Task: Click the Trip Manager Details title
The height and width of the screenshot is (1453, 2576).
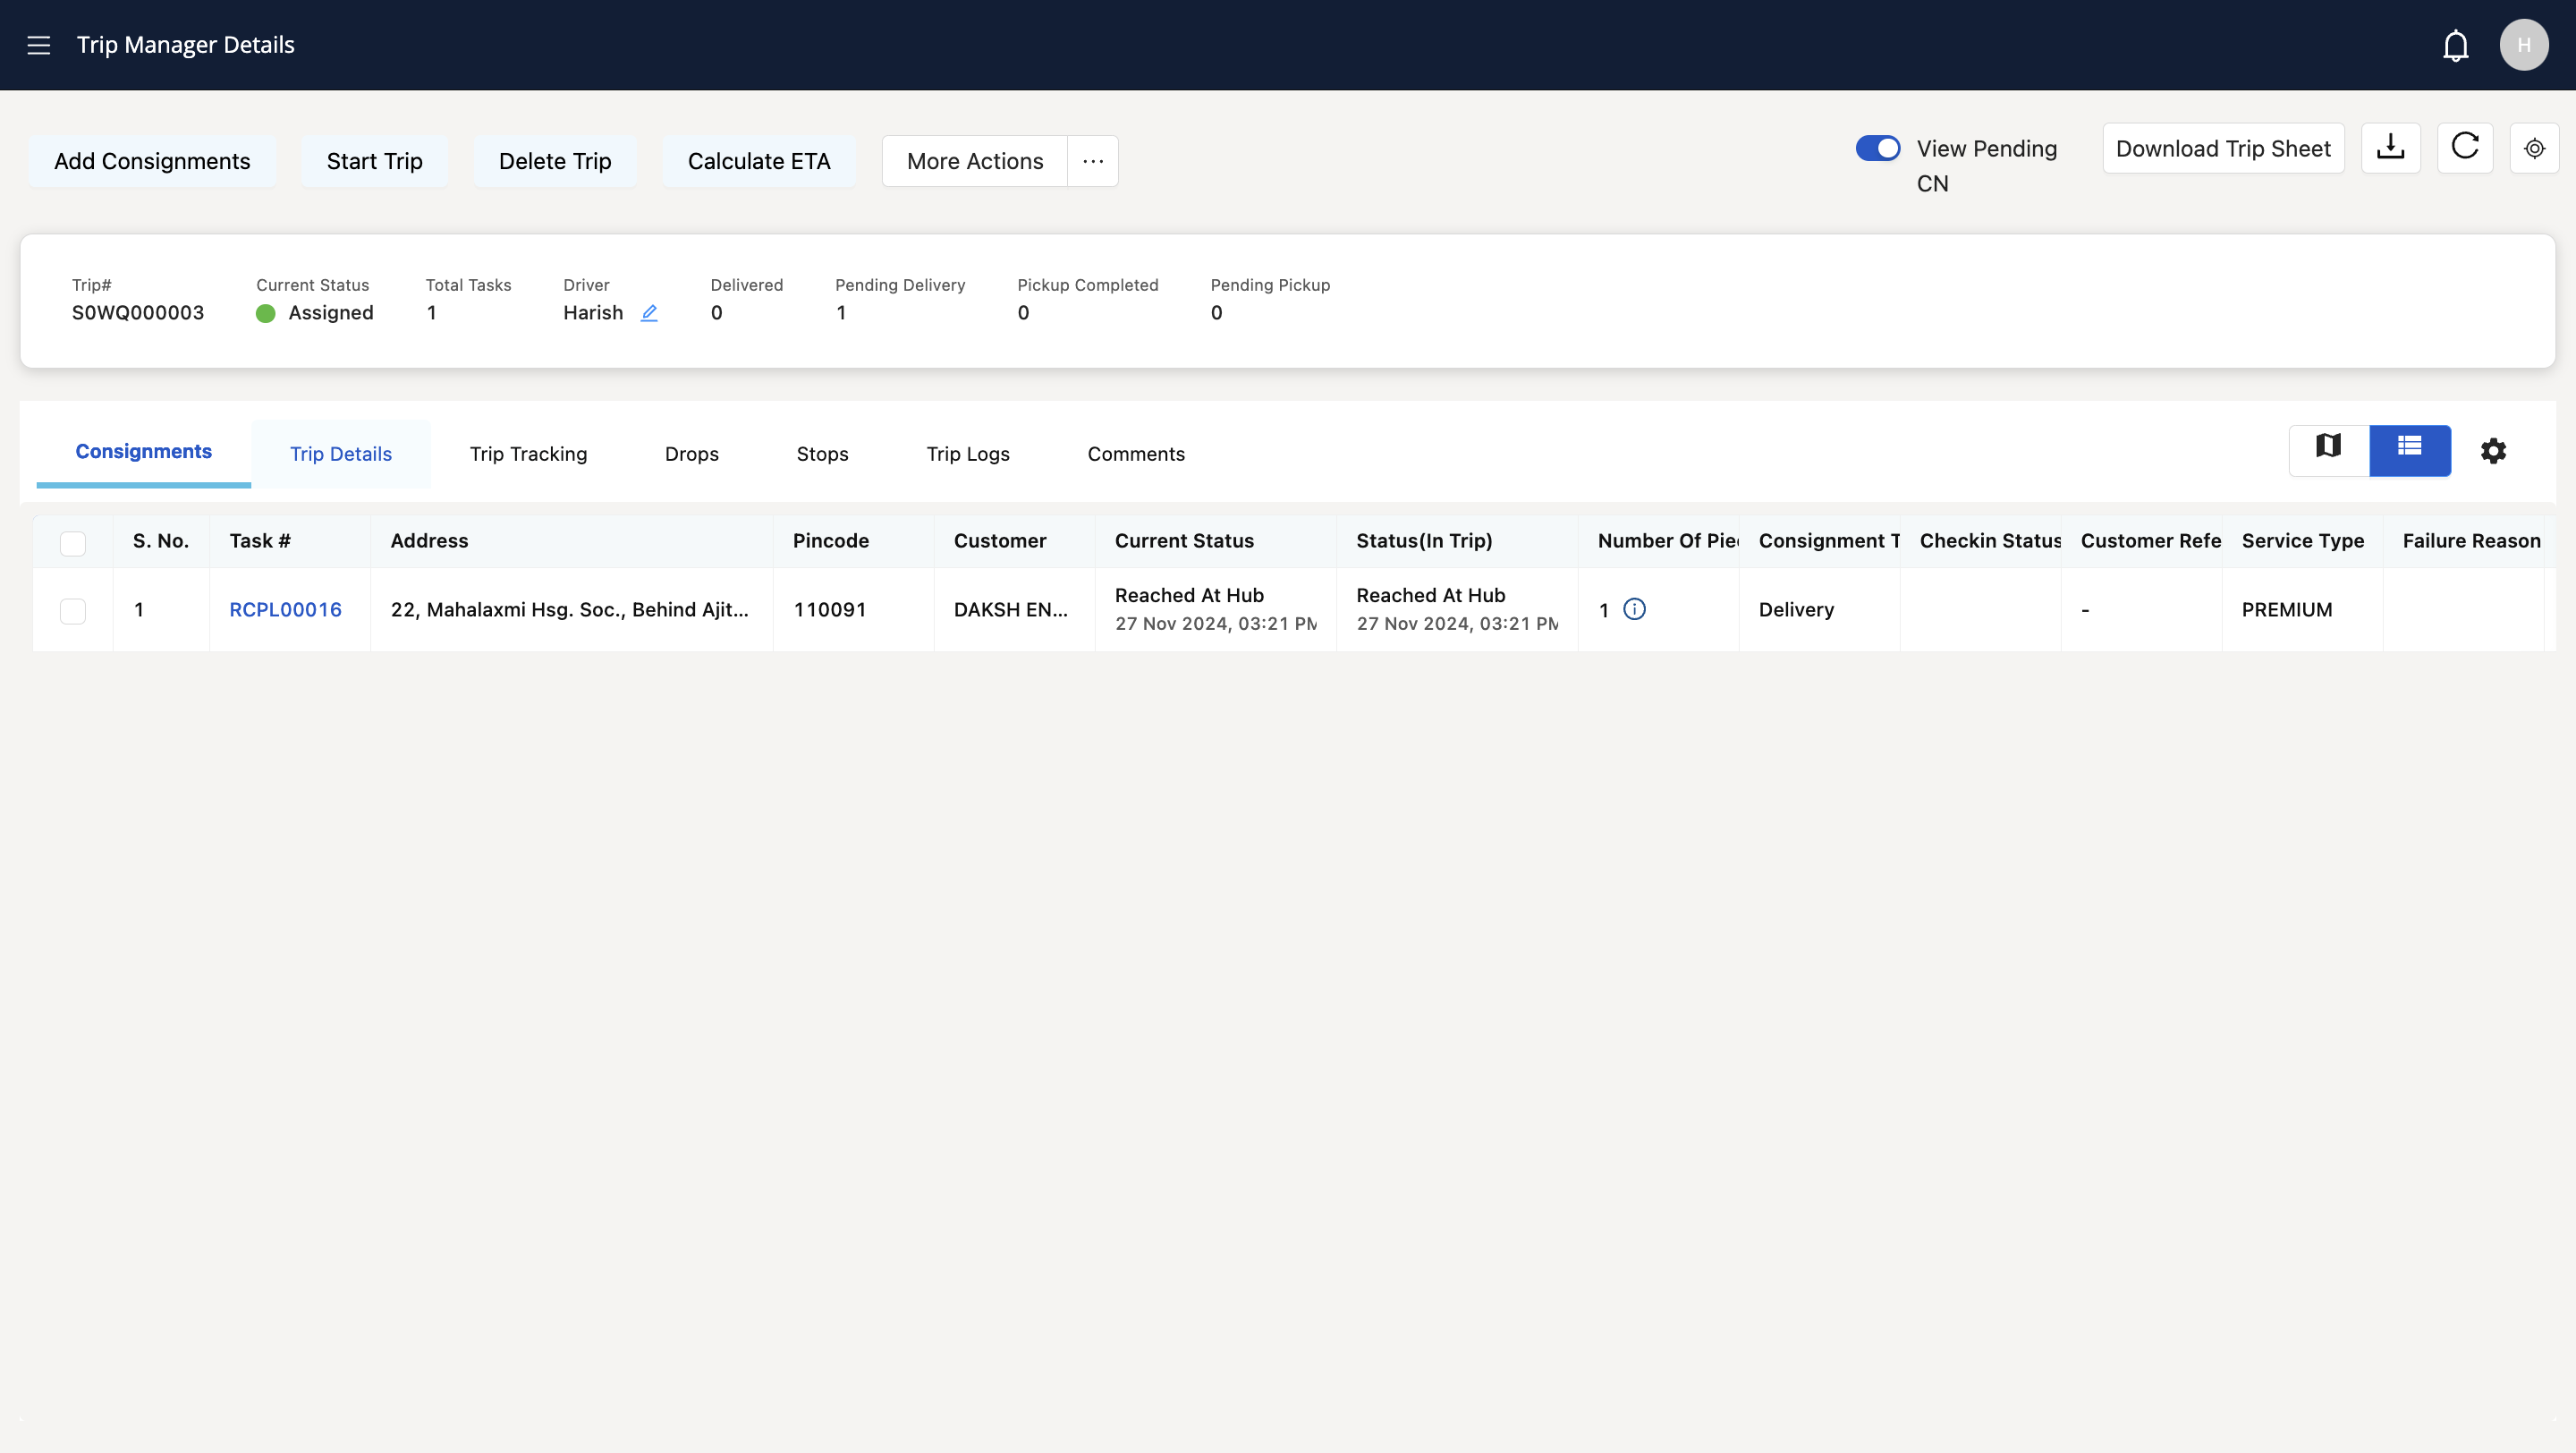Action: [186, 45]
